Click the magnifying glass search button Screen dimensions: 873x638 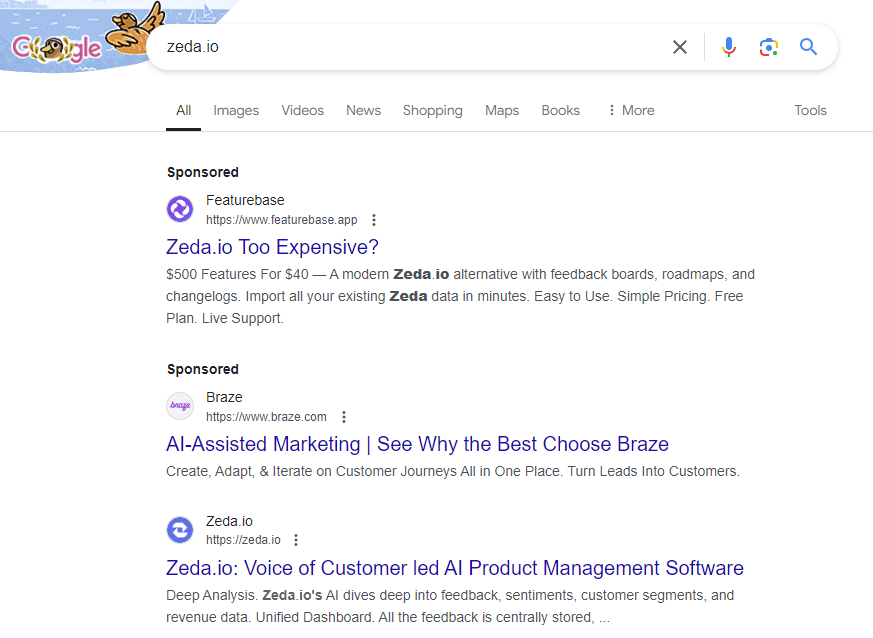808,47
